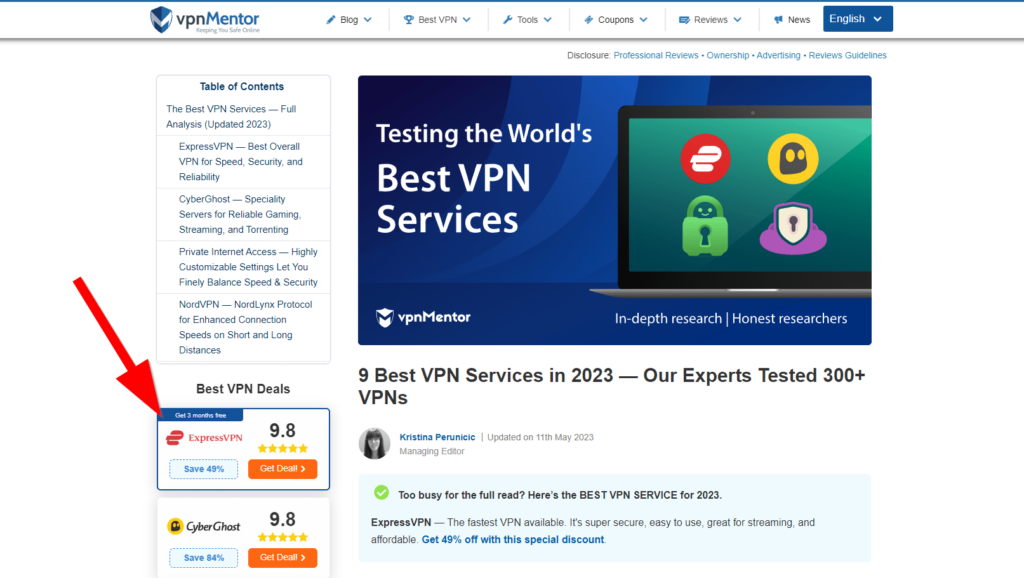Click the green Private Internet Access padlock icon

tap(705, 227)
